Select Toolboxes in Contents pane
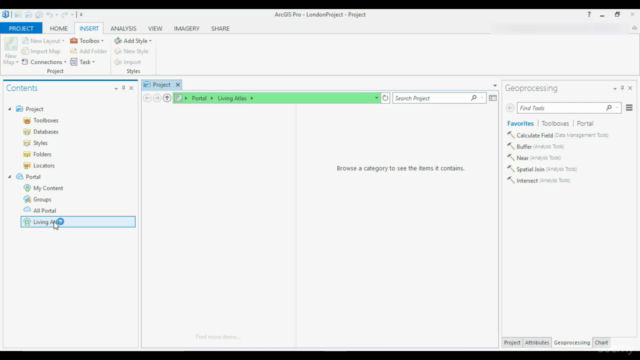Image resolution: width=640 pixels, height=360 pixels. 46,120
